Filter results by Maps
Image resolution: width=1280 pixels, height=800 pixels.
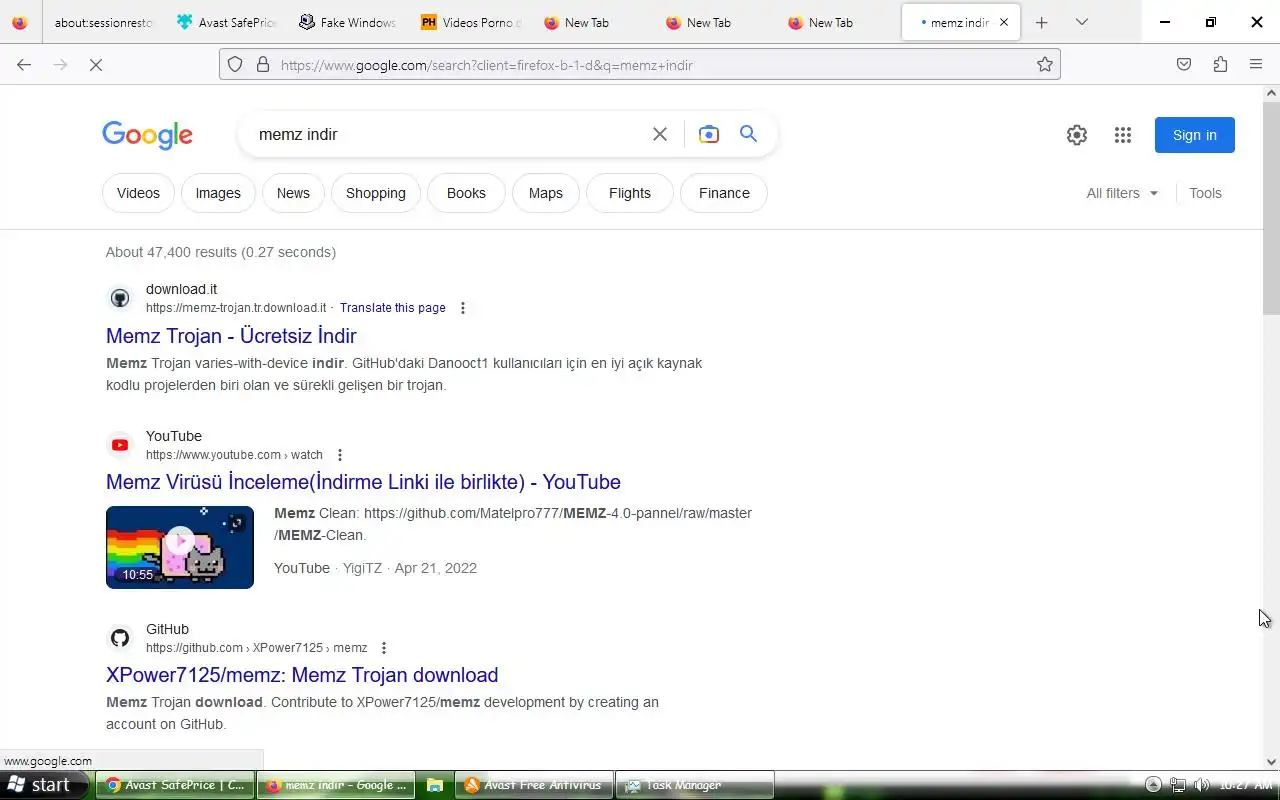pos(546,193)
